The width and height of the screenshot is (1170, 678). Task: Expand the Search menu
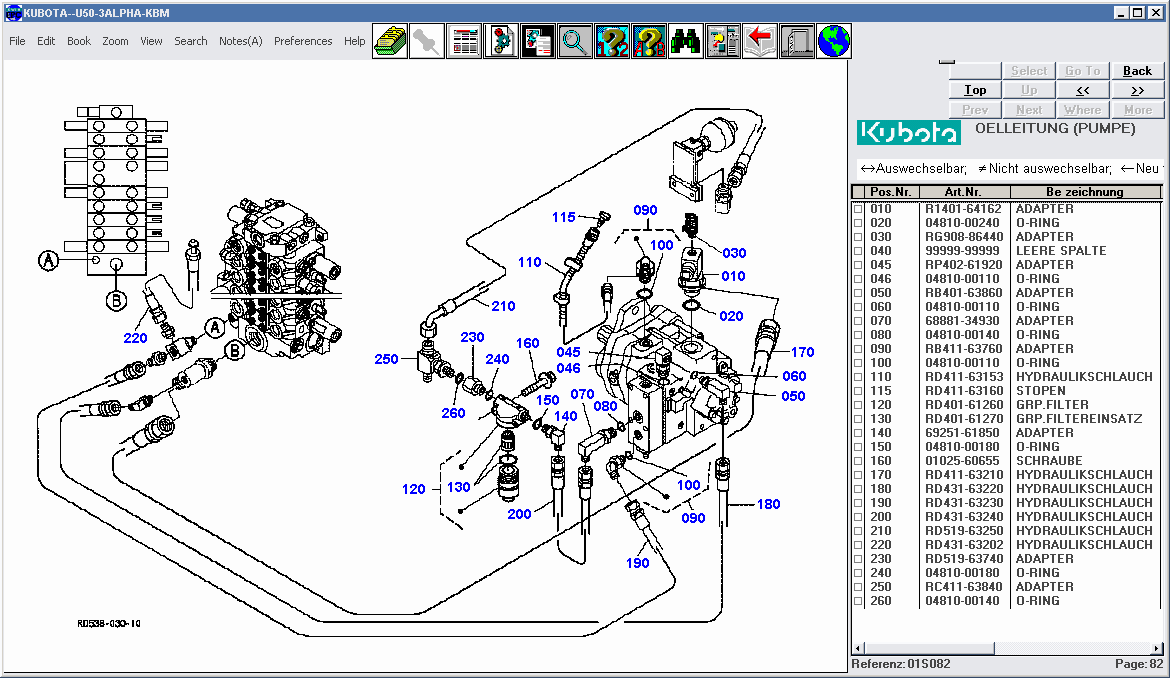tap(190, 41)
